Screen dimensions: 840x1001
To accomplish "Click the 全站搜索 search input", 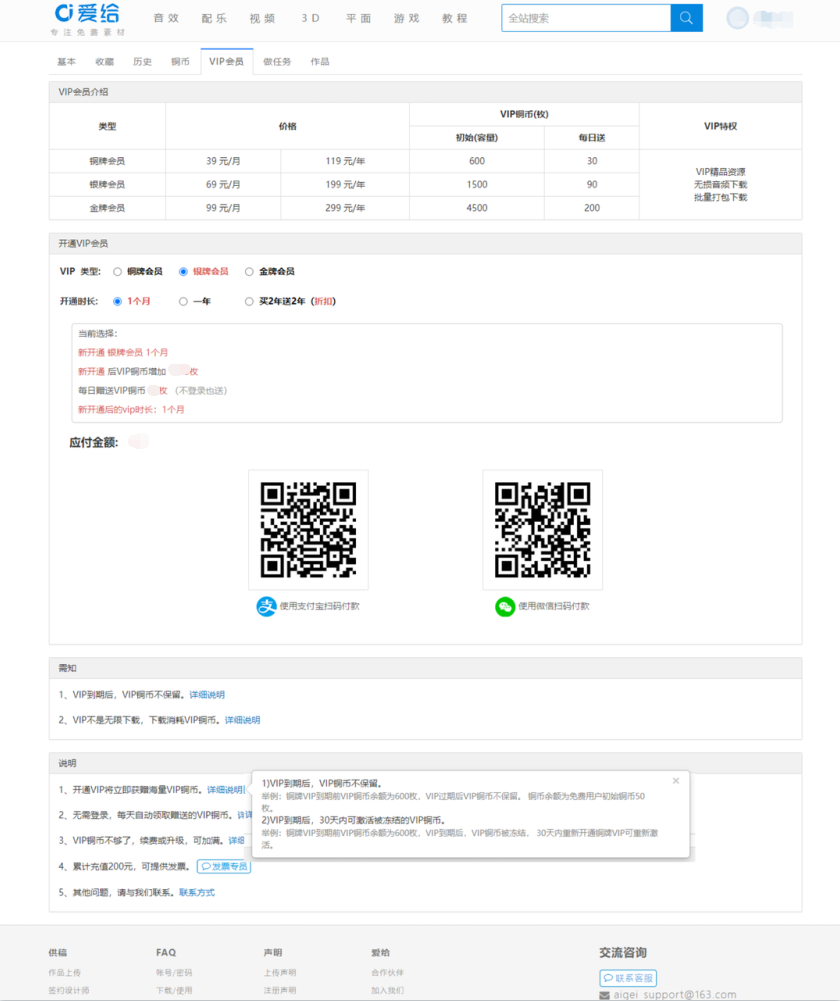I will pyautogui.click(x=586, y=18).
